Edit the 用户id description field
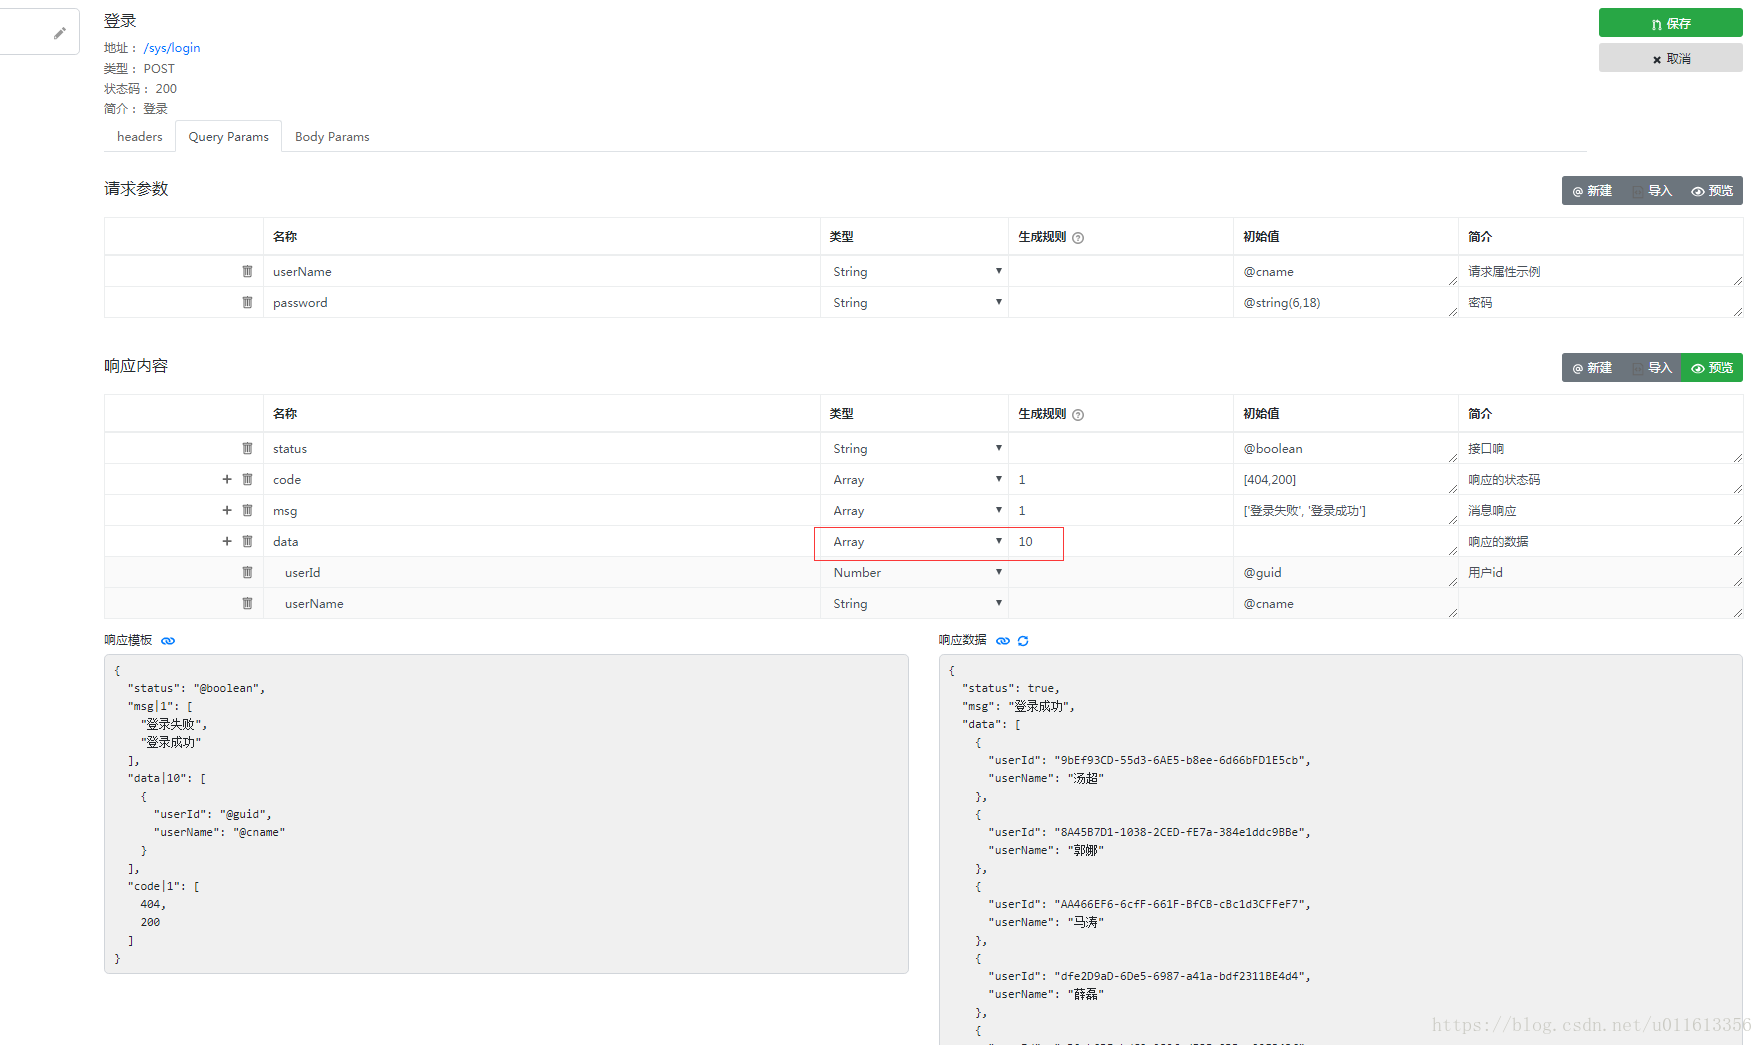Image resolution: width=1763 pixels, height=1045 pixels. coord(1601,573)
